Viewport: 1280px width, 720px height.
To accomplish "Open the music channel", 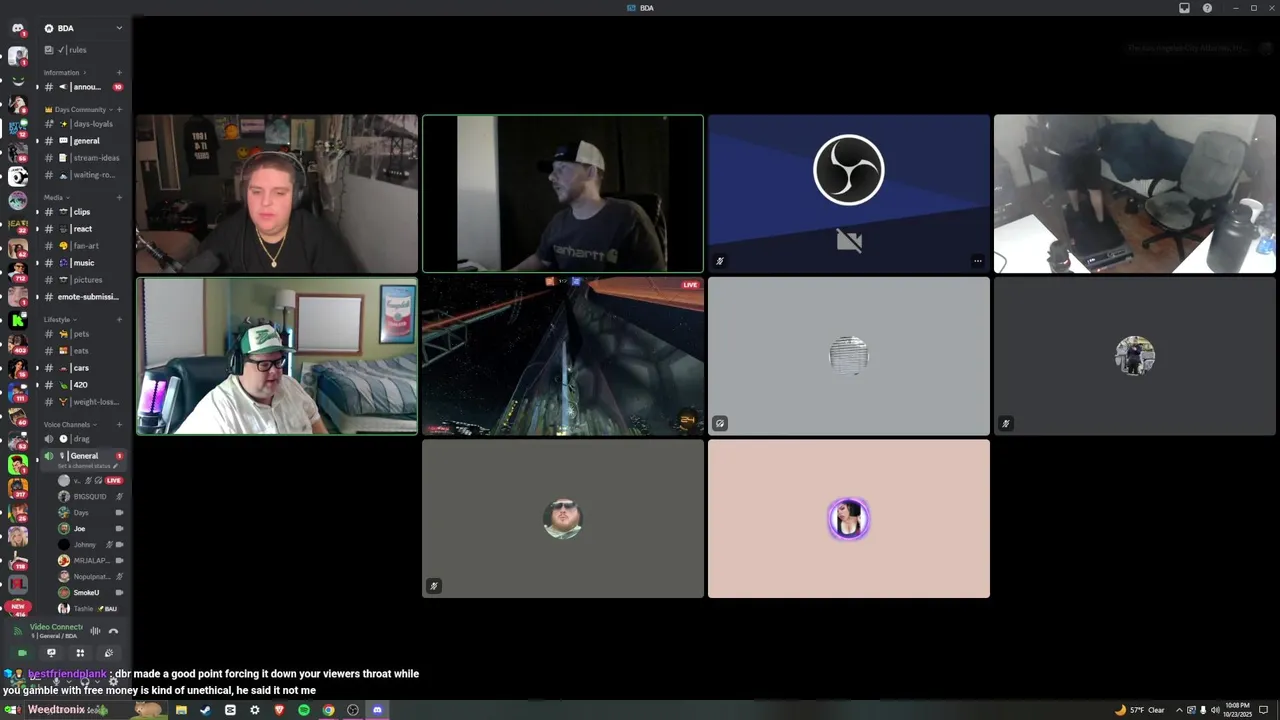I will pos(83,263).
